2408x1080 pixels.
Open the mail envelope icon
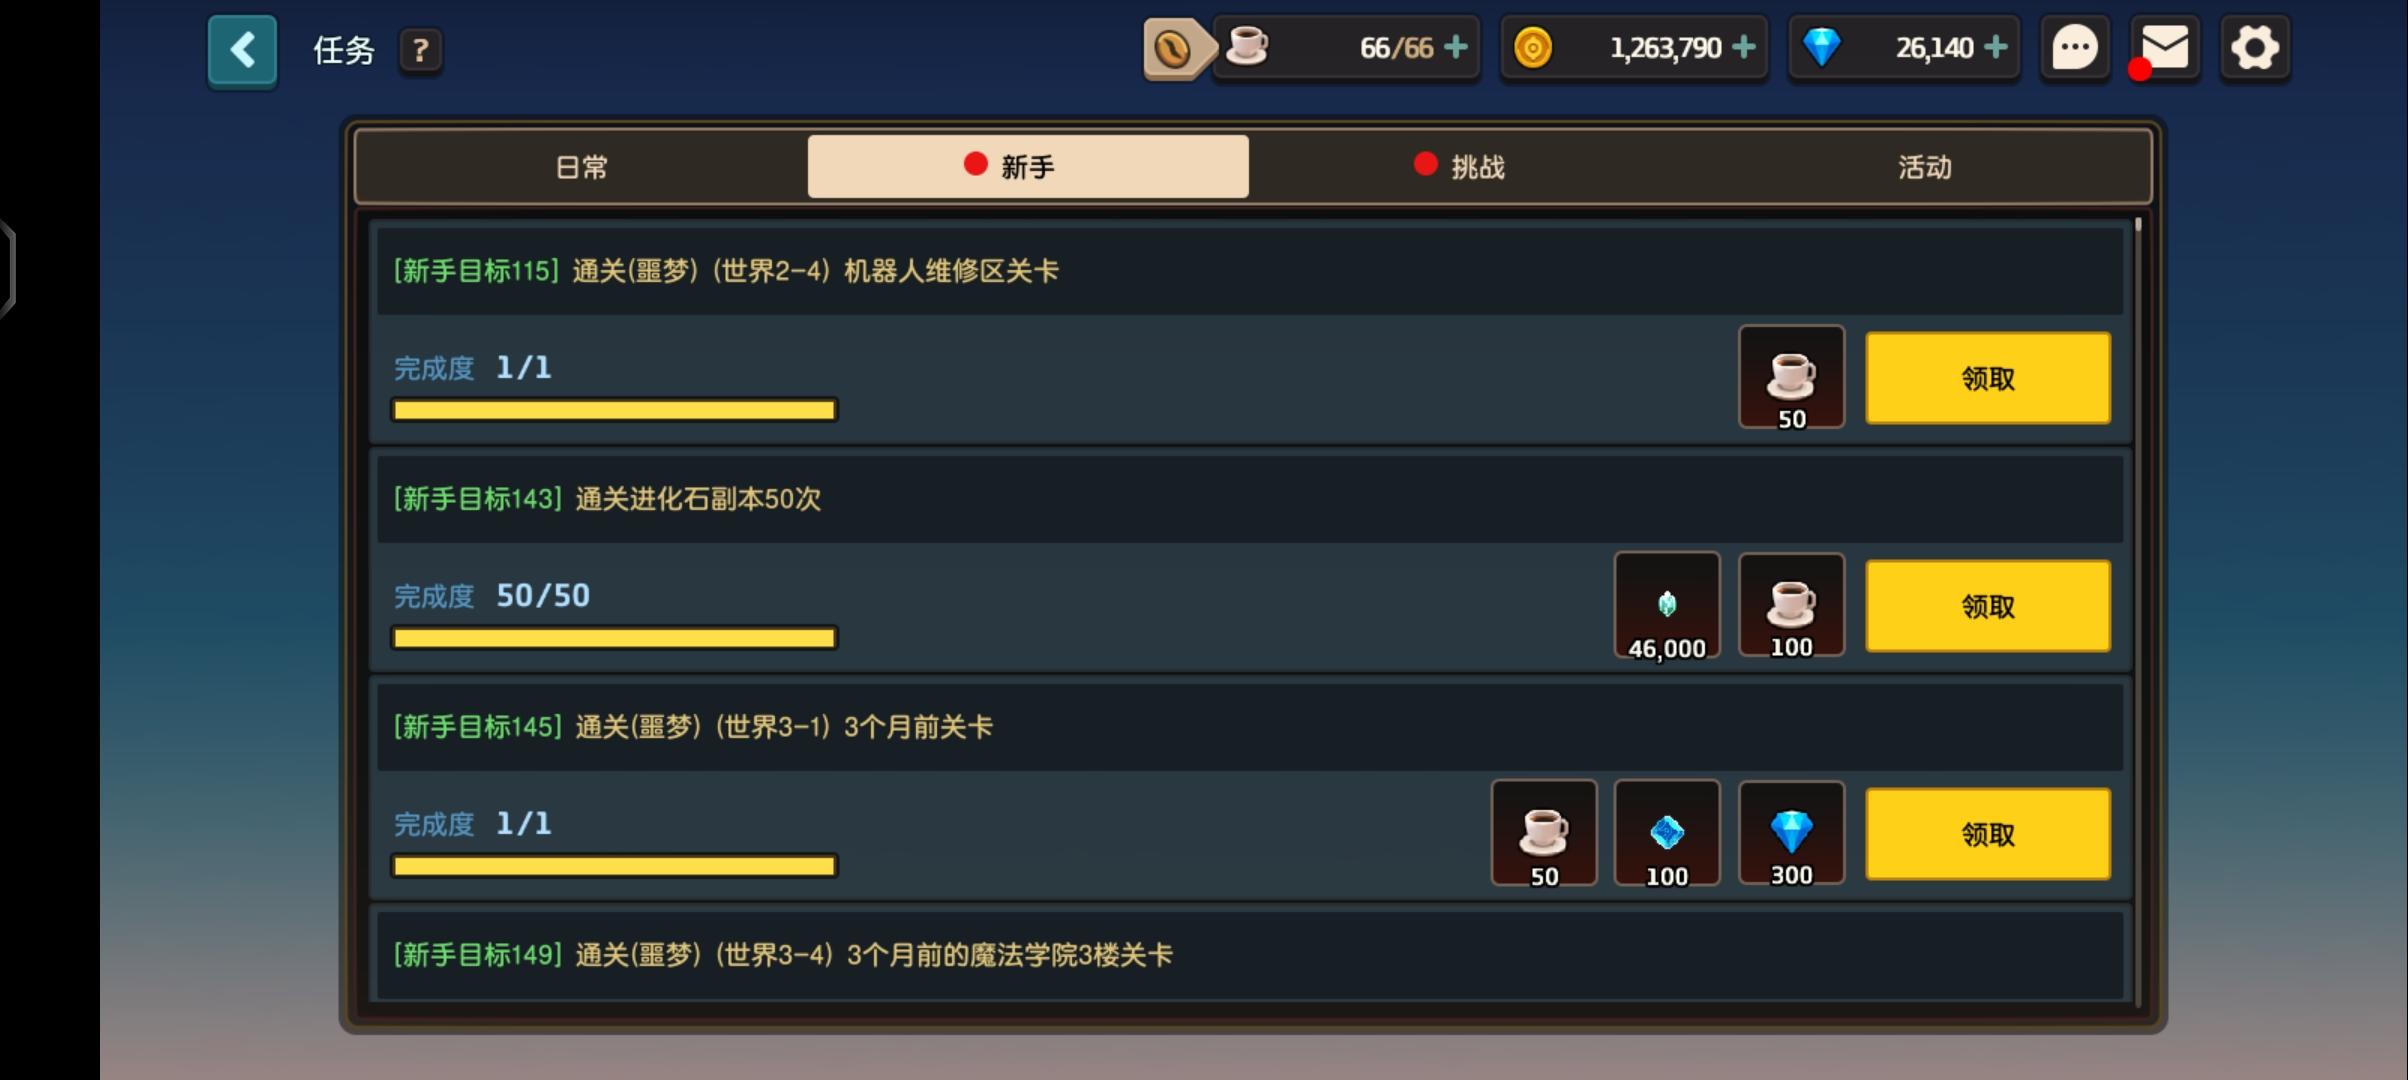pos(2165,47)
